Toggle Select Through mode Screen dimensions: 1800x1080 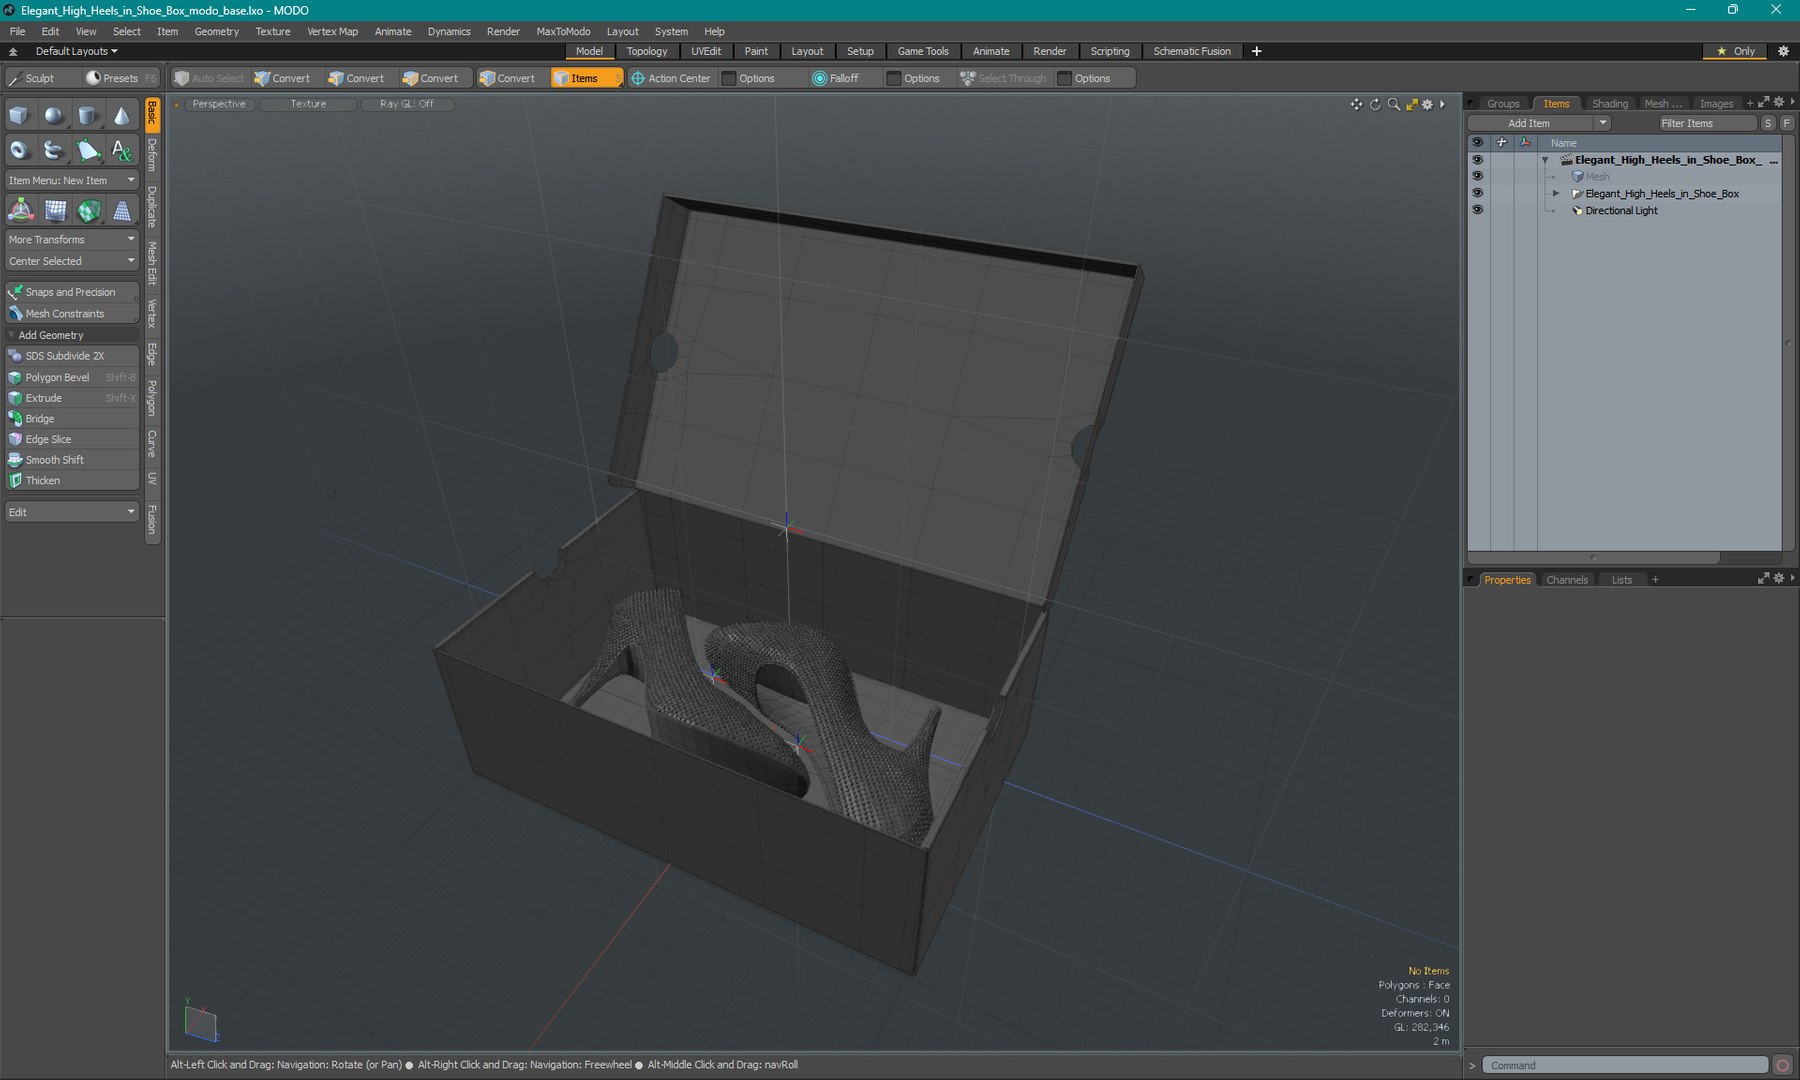1003,78
